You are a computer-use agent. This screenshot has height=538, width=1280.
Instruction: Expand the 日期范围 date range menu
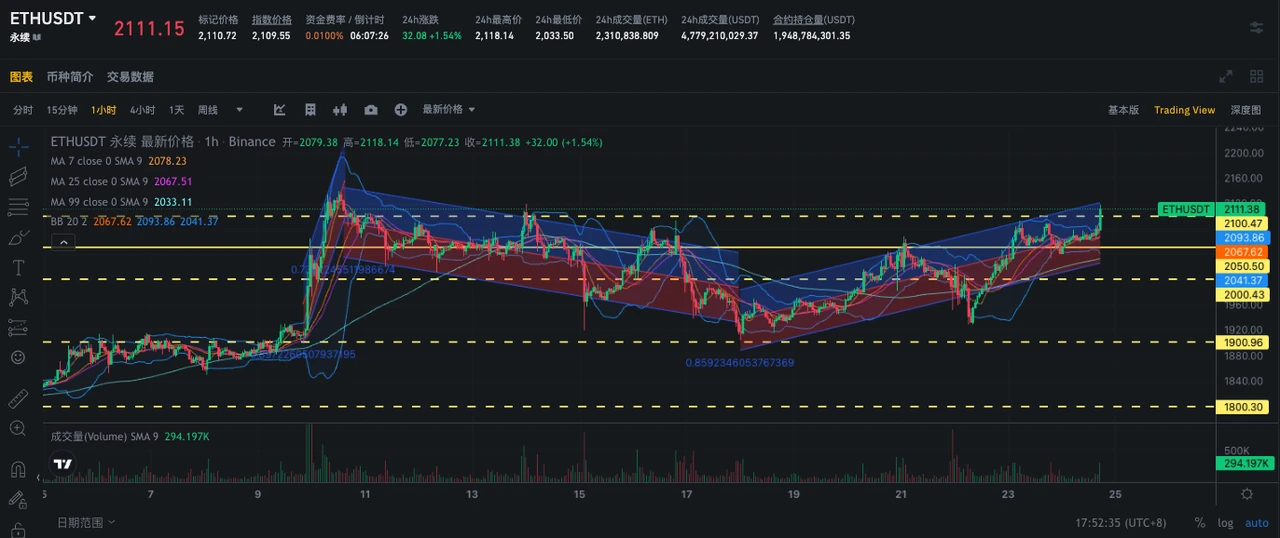pos(86,522)
